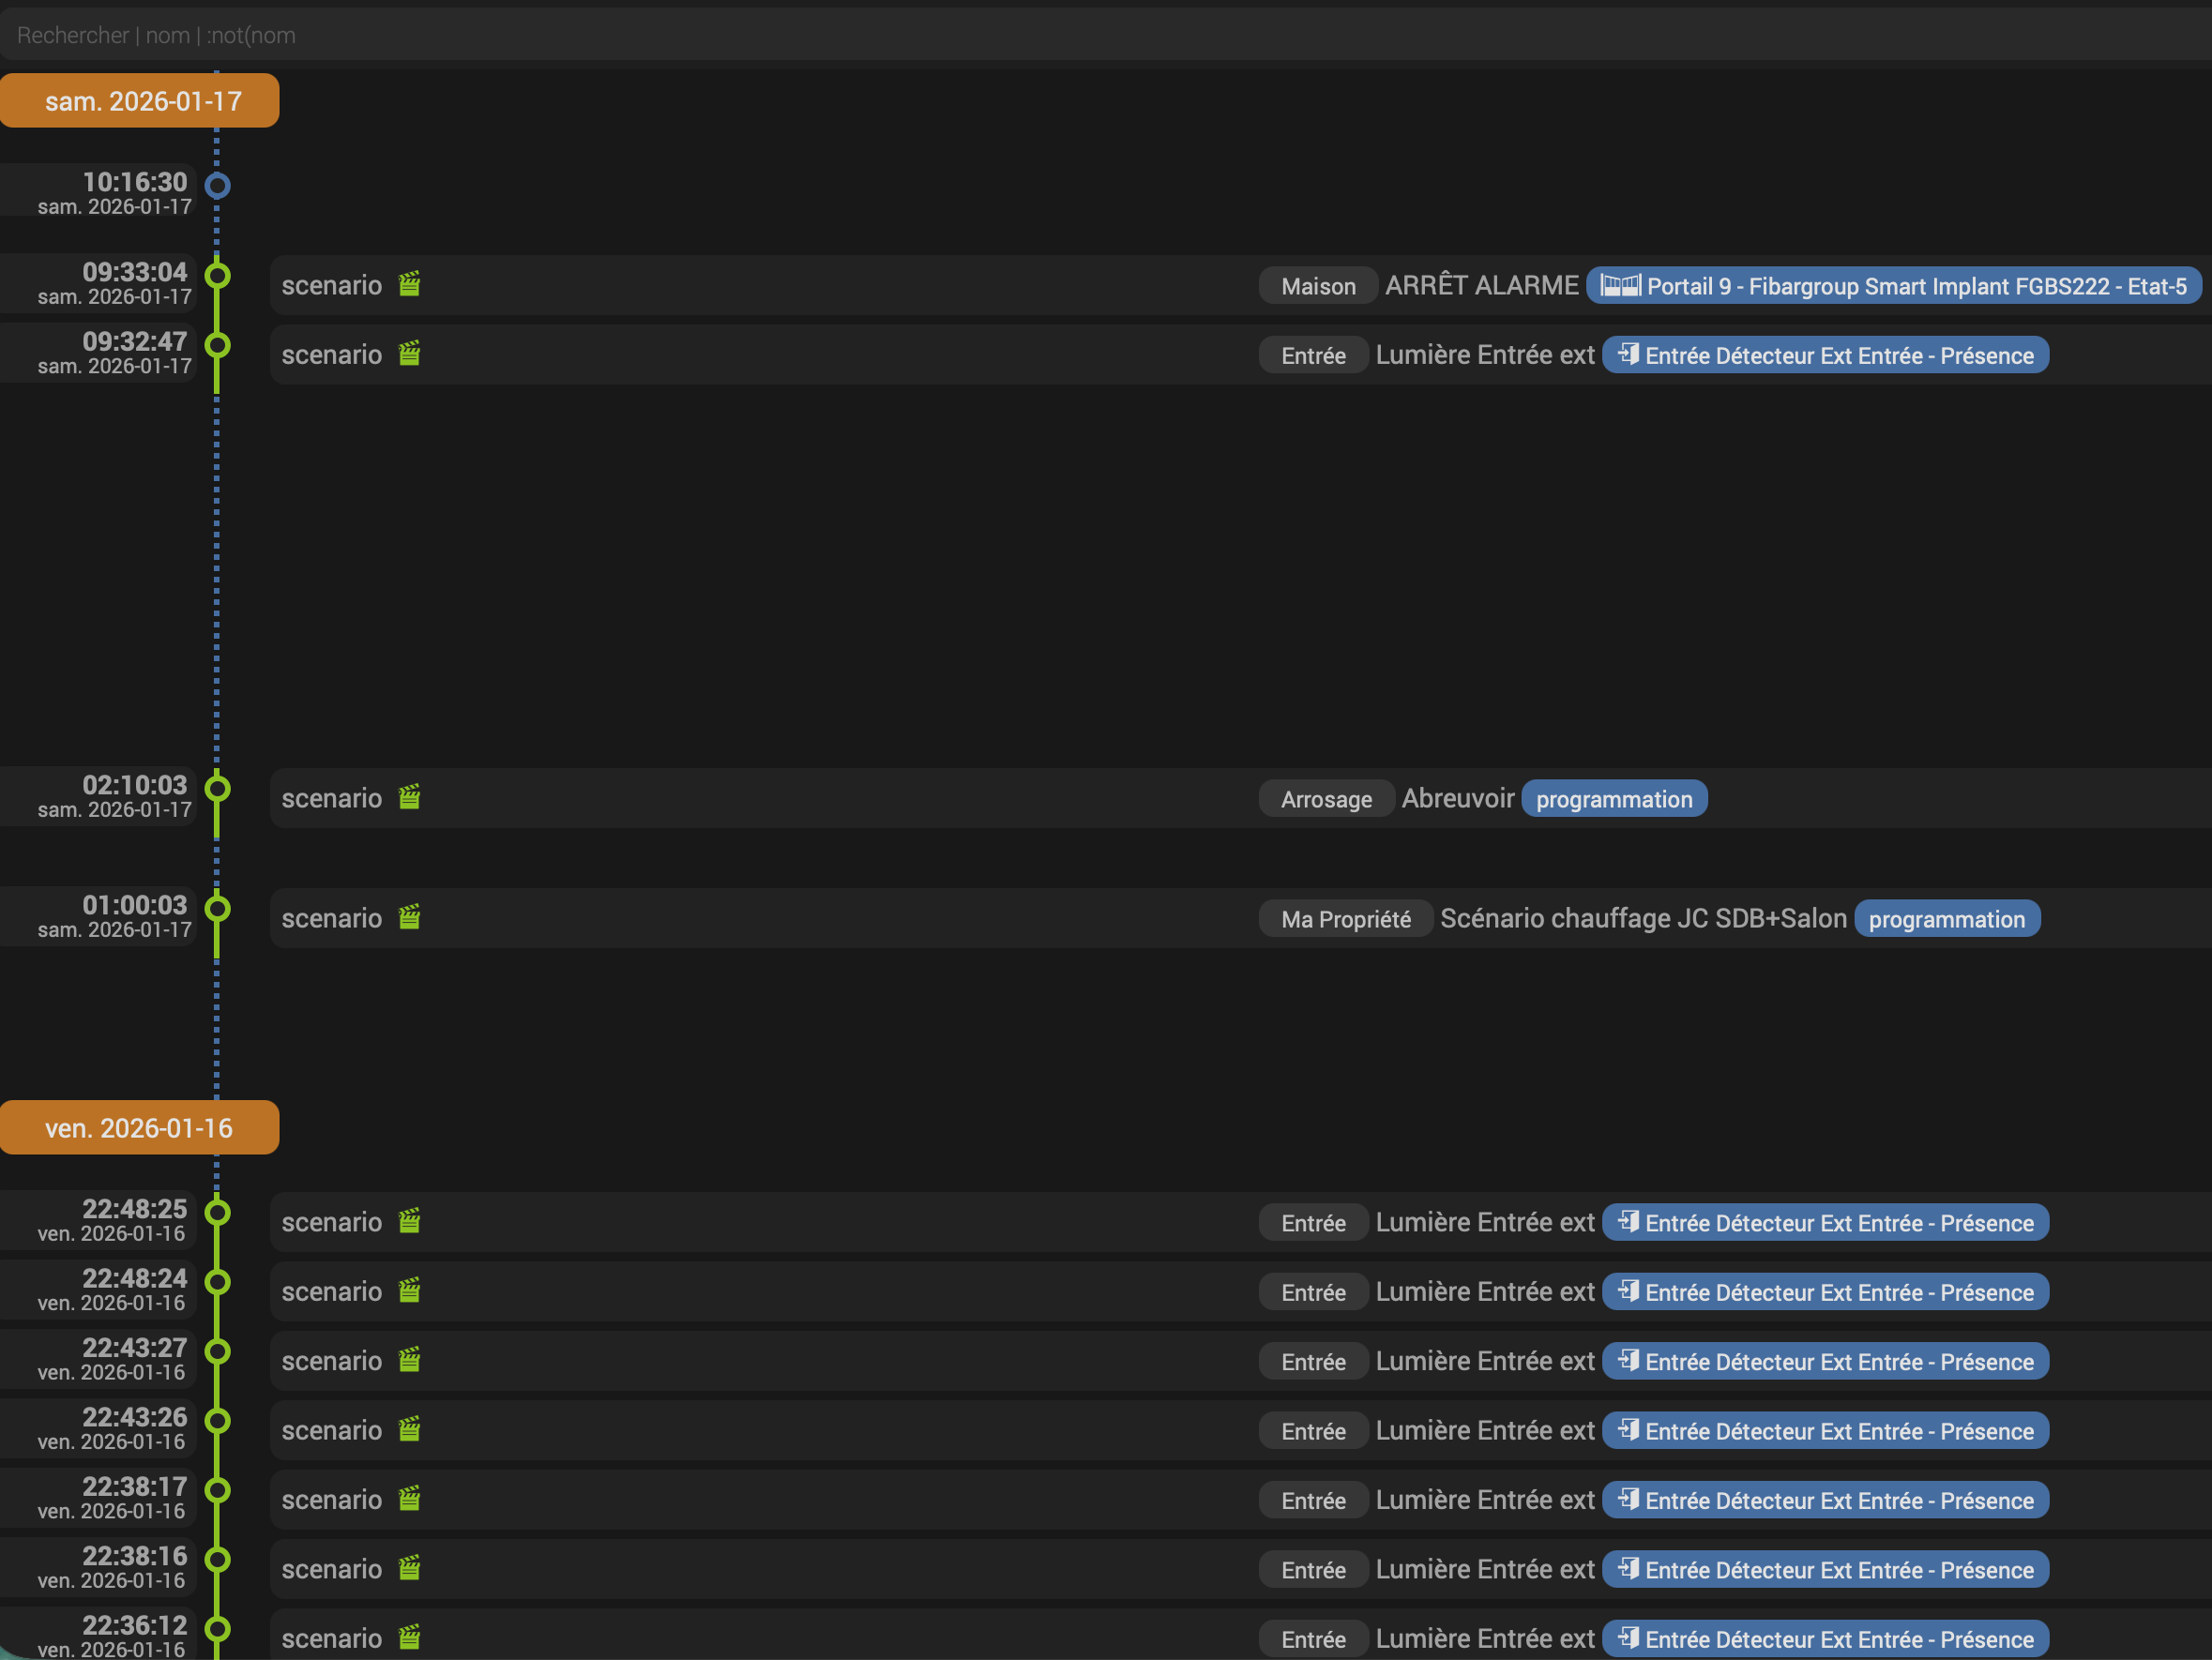
Task: Click the clapperboard icon in 02:10:03 scenario row
Action: tap(409, 798)
